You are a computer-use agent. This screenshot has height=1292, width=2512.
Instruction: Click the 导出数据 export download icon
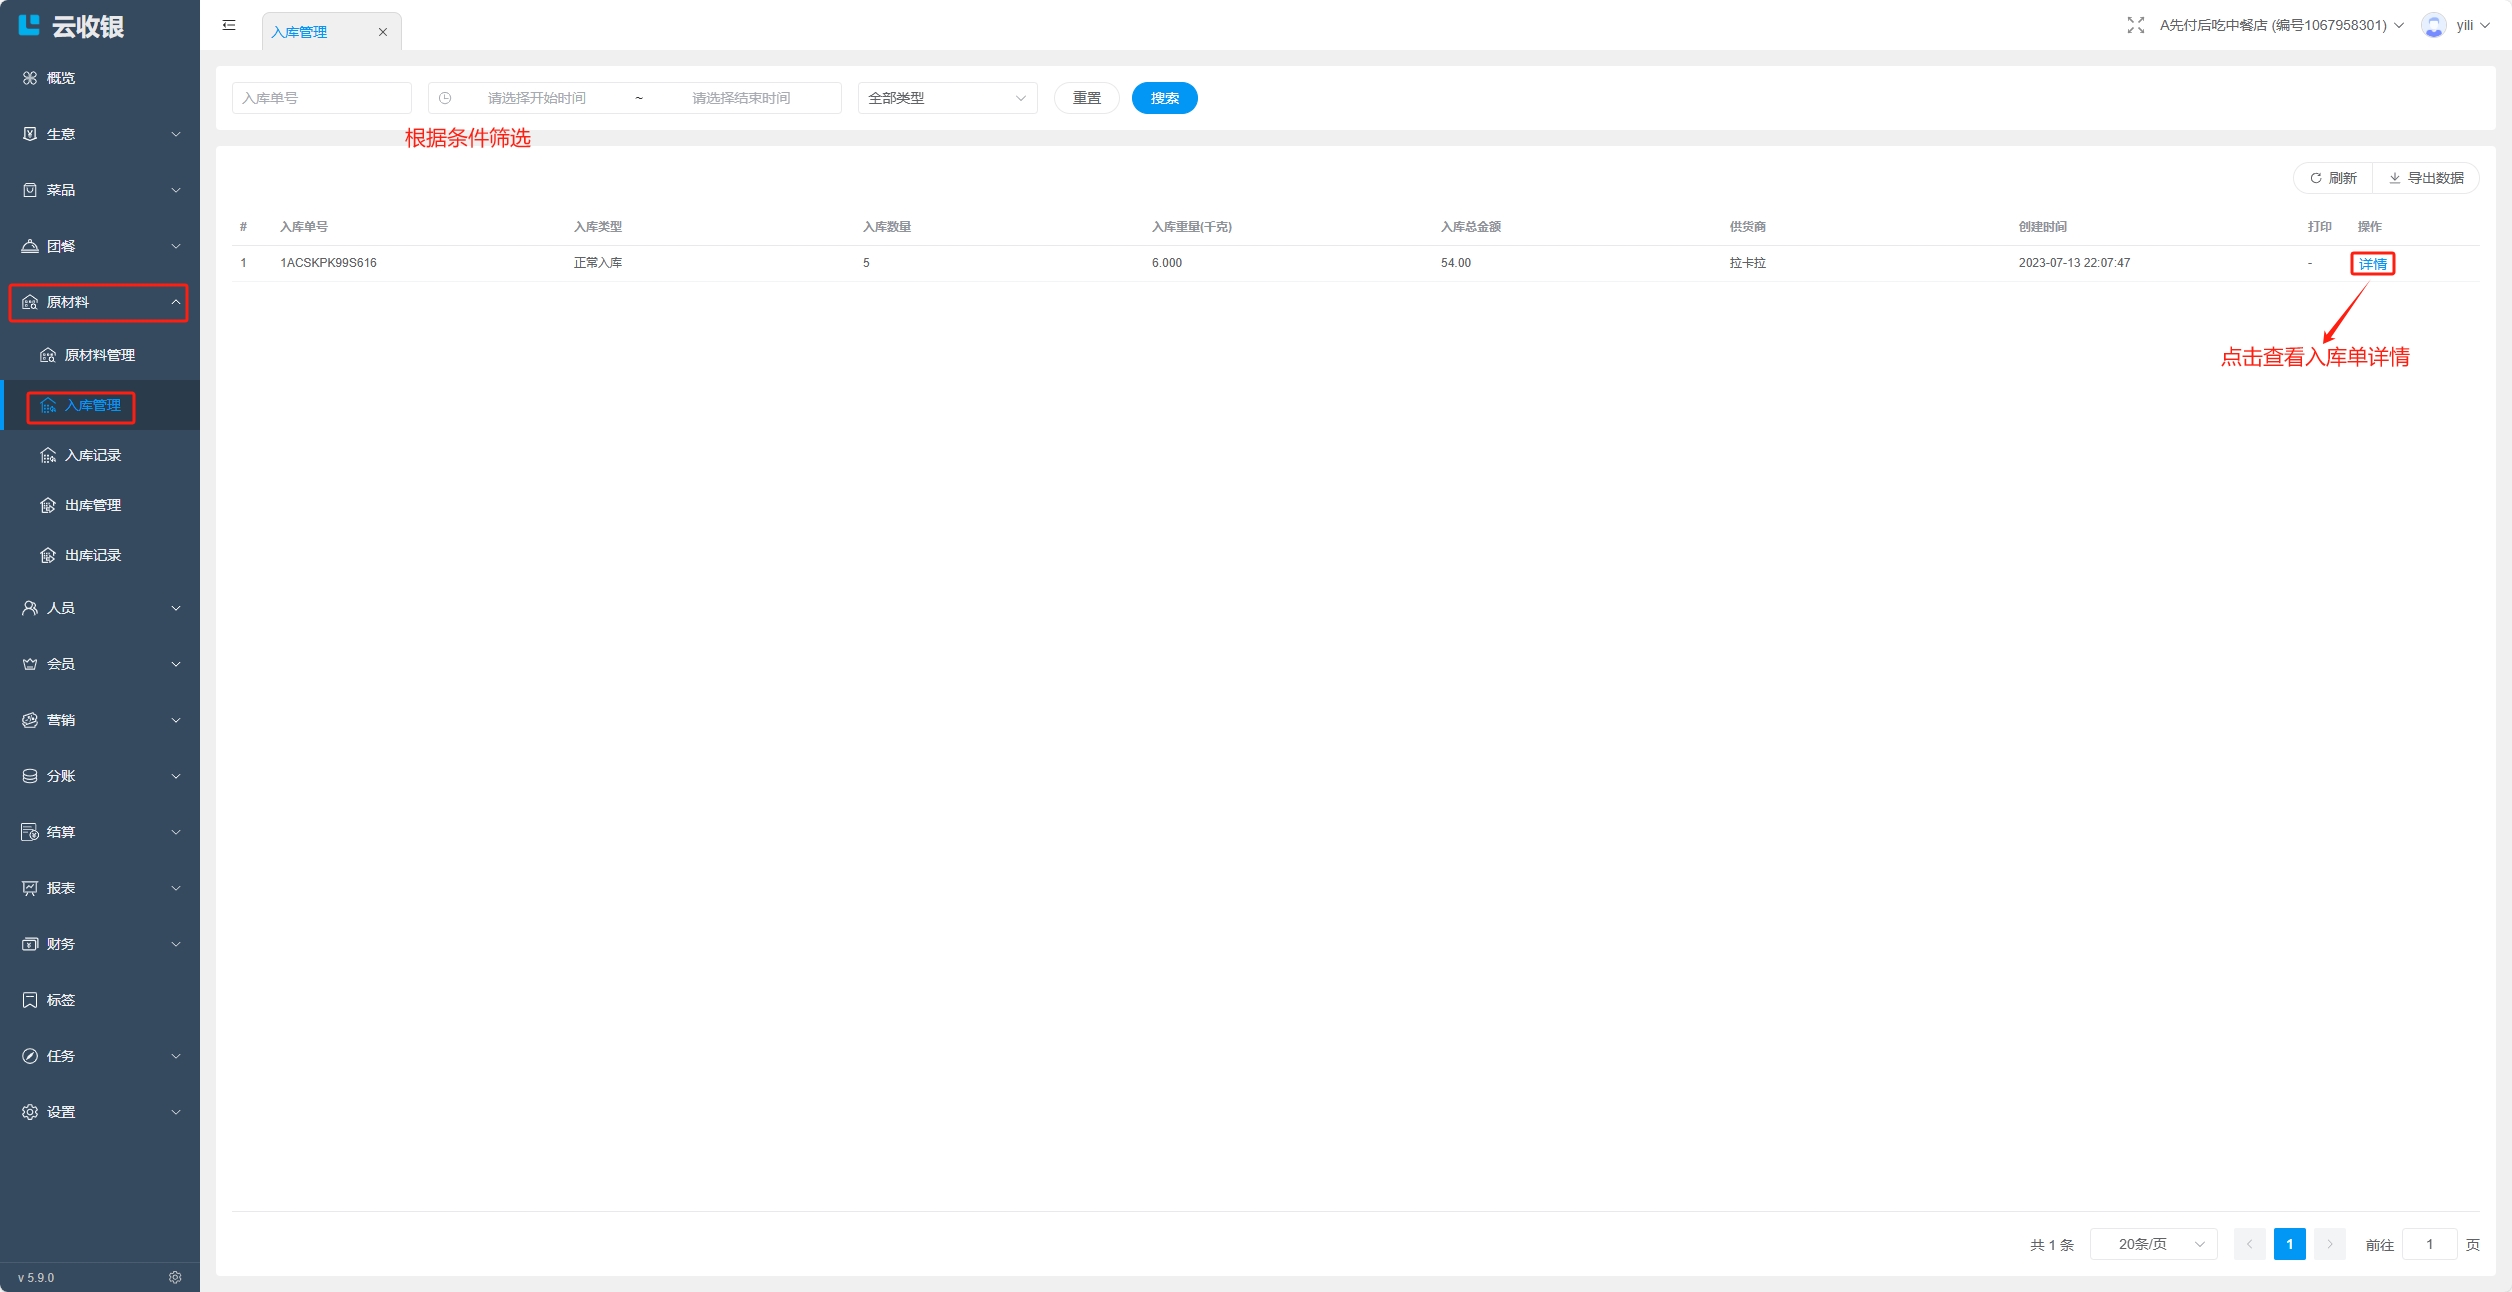pyautogui.click(x=2394, y=178)
